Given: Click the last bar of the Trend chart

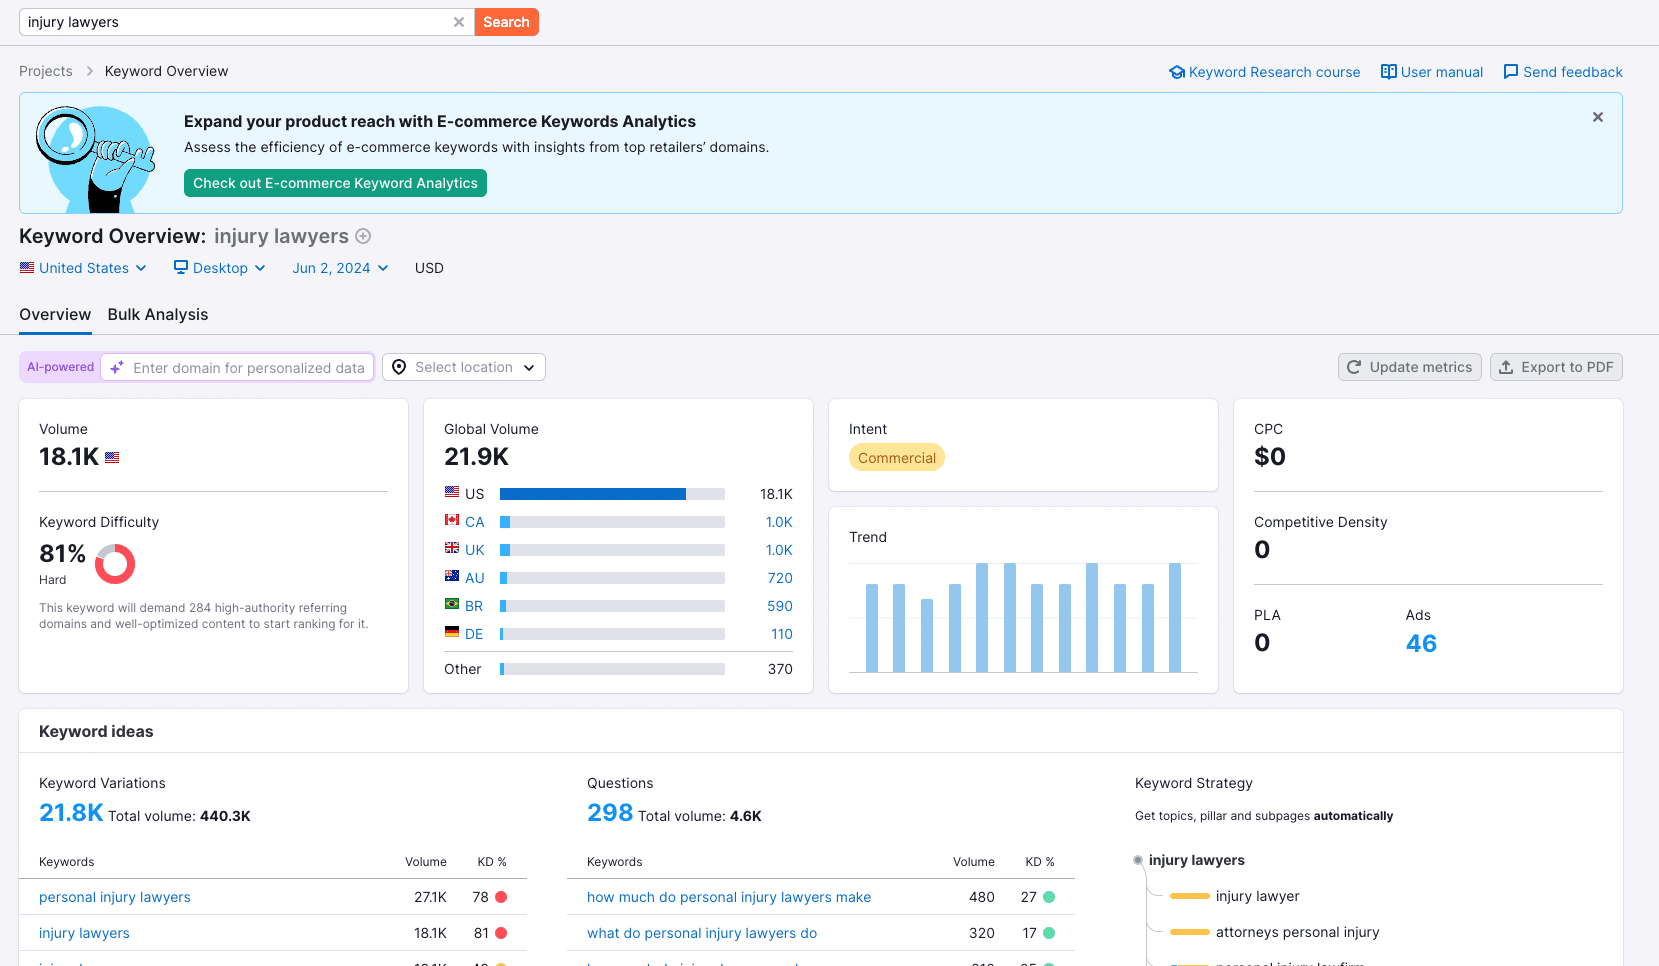Looking at the screenshot, I should (x=1175, y=617).
